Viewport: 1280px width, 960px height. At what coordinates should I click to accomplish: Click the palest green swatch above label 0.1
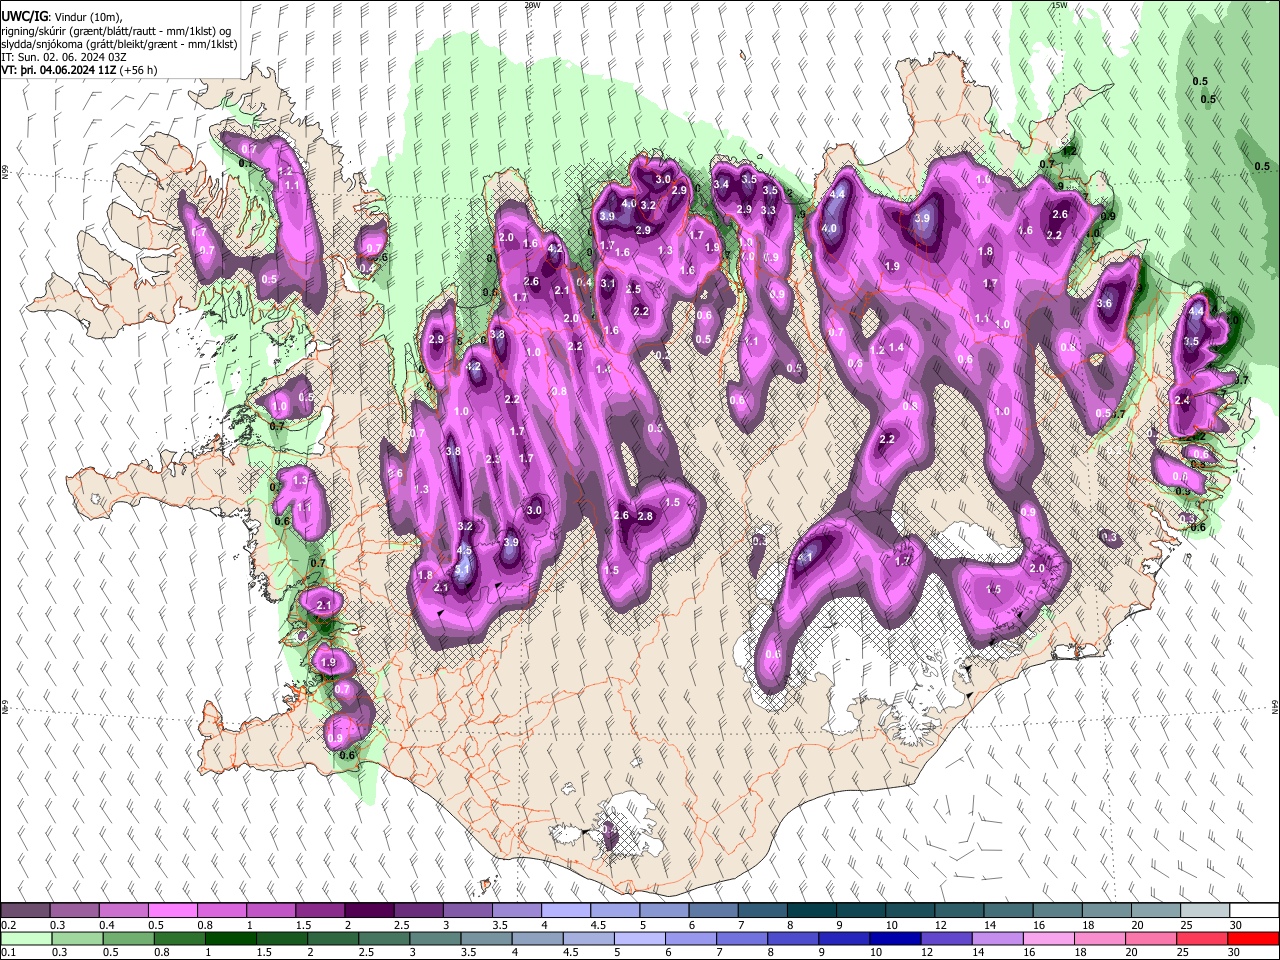[26, 939]
